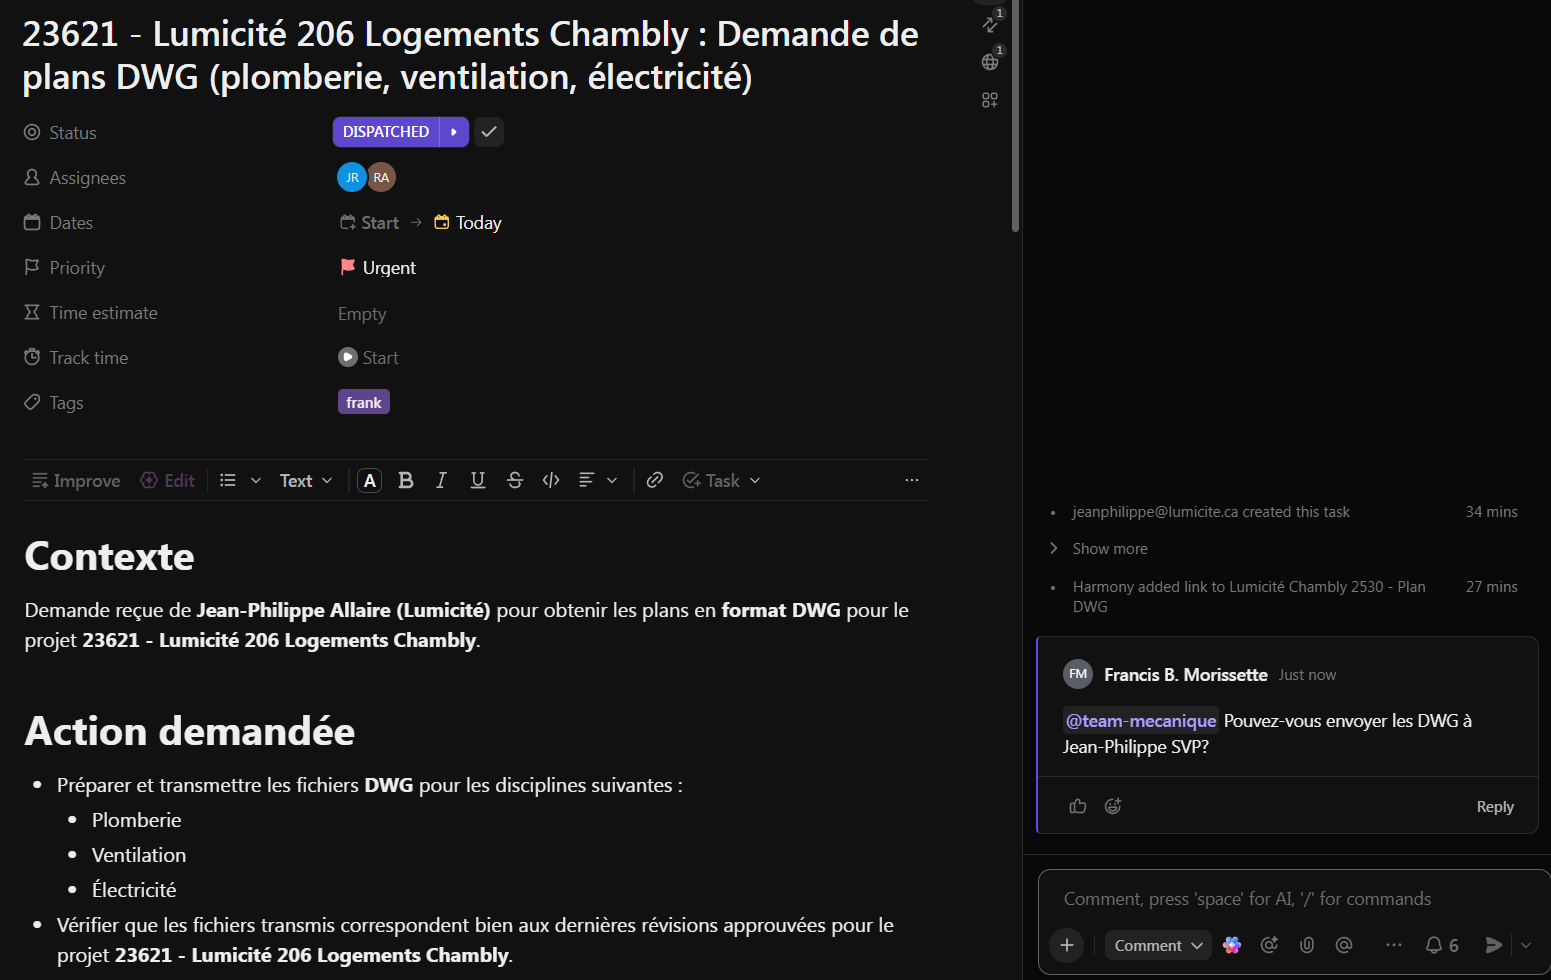
Task: Click the DISPATCHED status button
Action: pyautogui.click(x=386, y=132)
